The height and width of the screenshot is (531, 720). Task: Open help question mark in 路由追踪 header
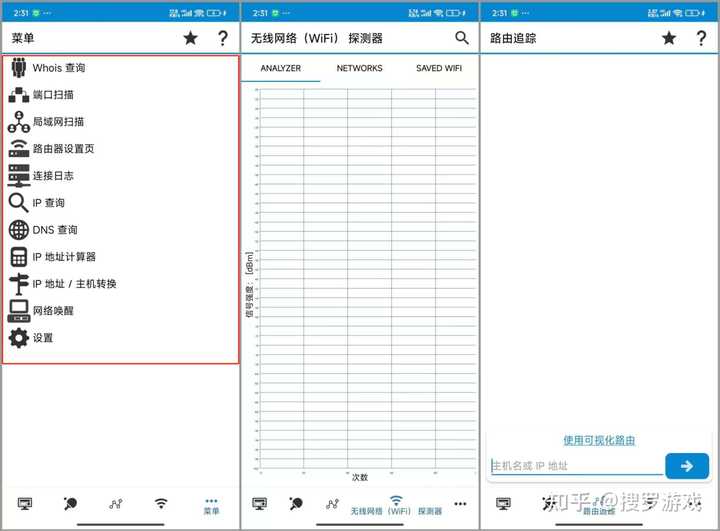[701, 38]
